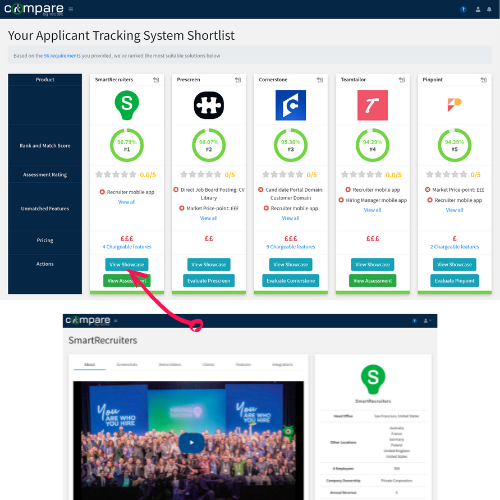500x500 pixels.
Task: View all unmatched features for SmartRecruiters
Action: tap(127, 202)
